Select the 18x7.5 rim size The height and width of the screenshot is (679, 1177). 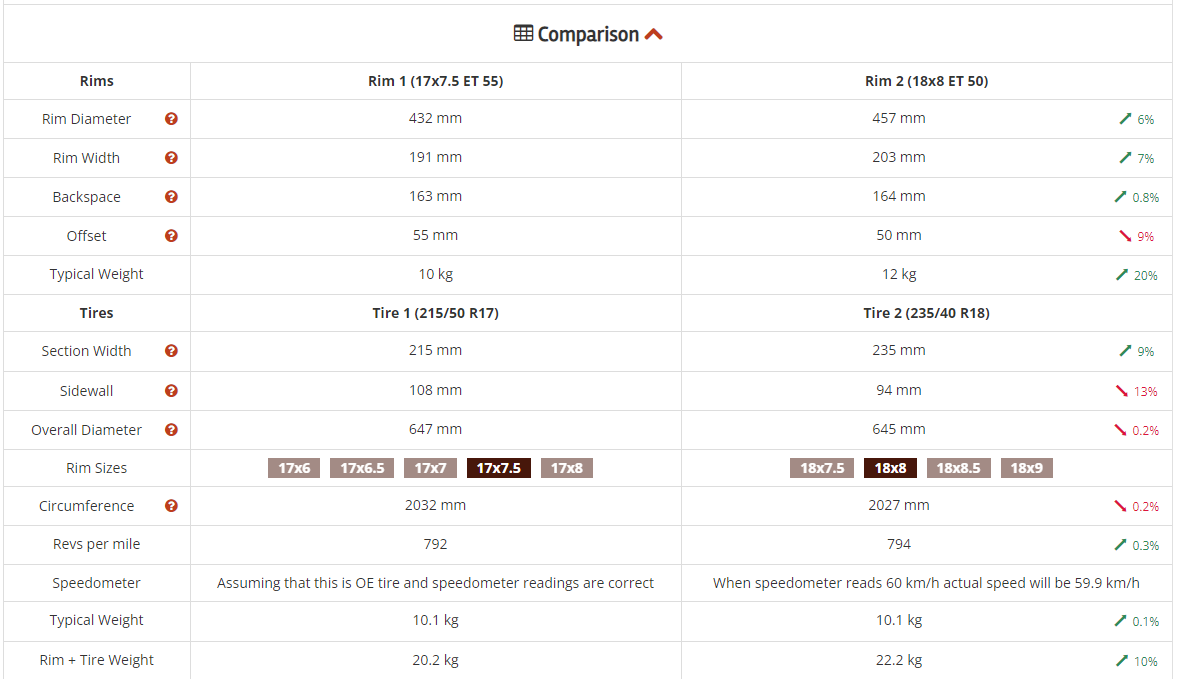pyautogui.click(x=822, y=468)
